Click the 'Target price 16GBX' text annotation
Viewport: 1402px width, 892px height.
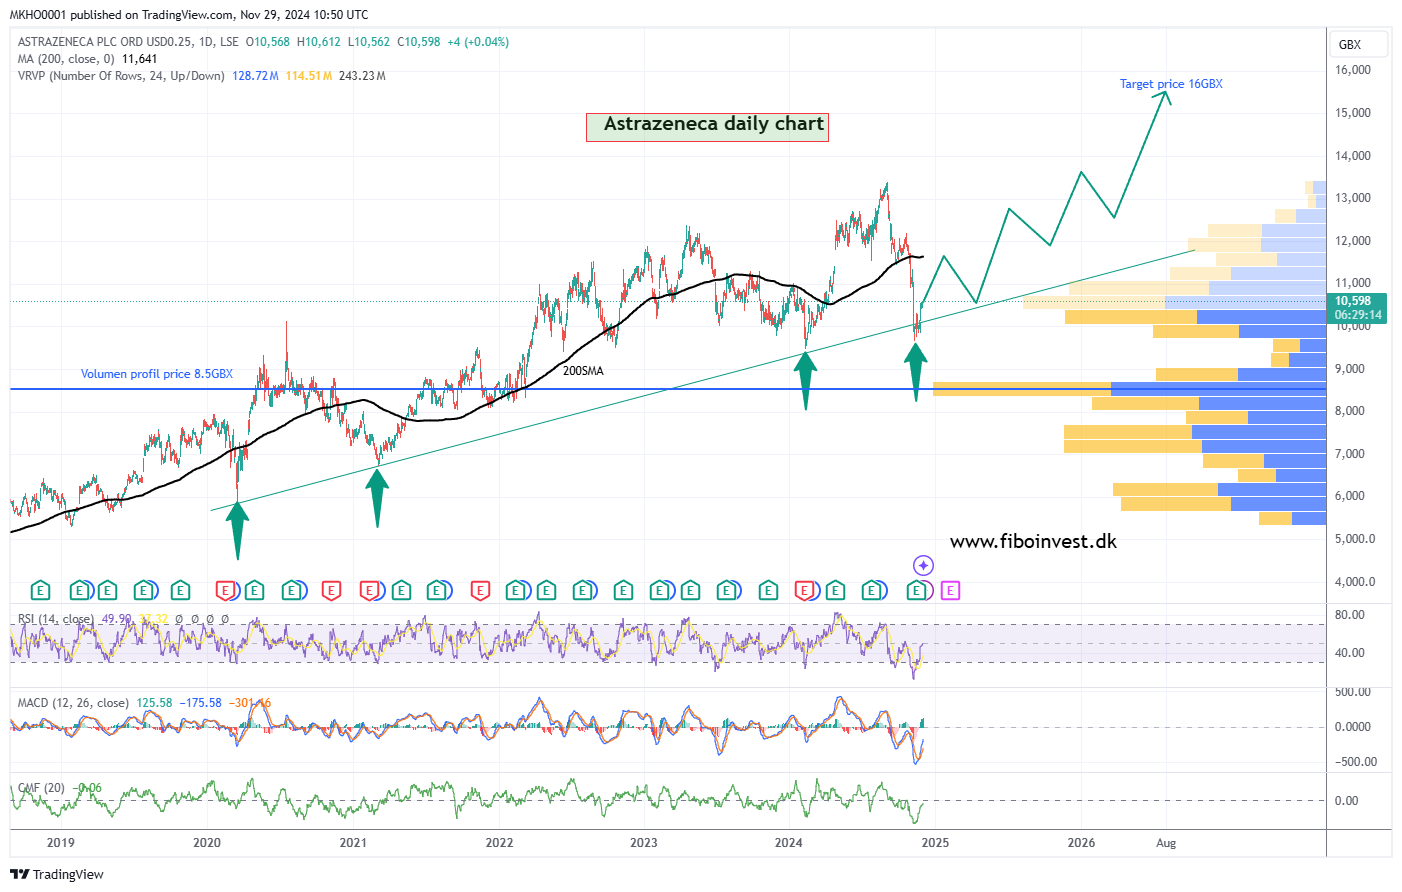(x=1171, y=84)
